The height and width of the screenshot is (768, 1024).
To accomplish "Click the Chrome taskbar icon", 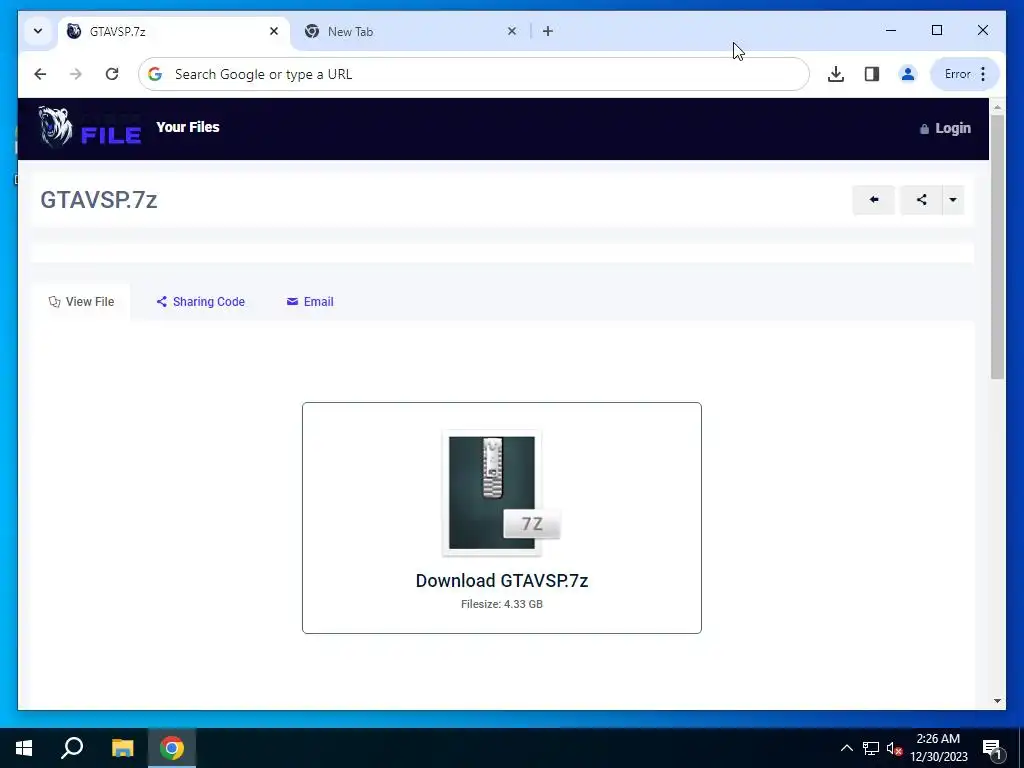I will [172, 748].
